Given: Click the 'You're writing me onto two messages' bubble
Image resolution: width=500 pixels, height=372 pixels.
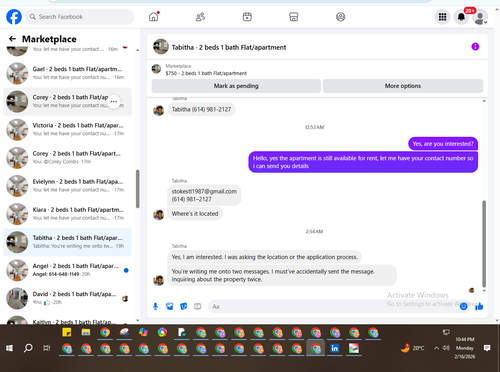Looking at the screenshot, I should pyautogui.click(x=282, y=275).
